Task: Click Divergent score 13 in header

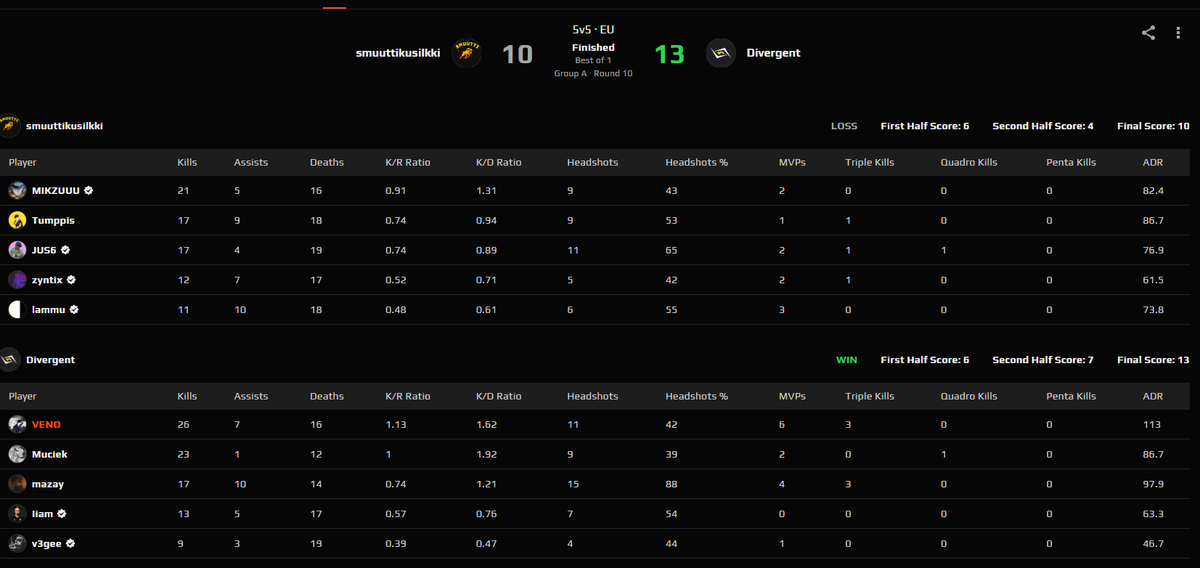Action: 669,54
